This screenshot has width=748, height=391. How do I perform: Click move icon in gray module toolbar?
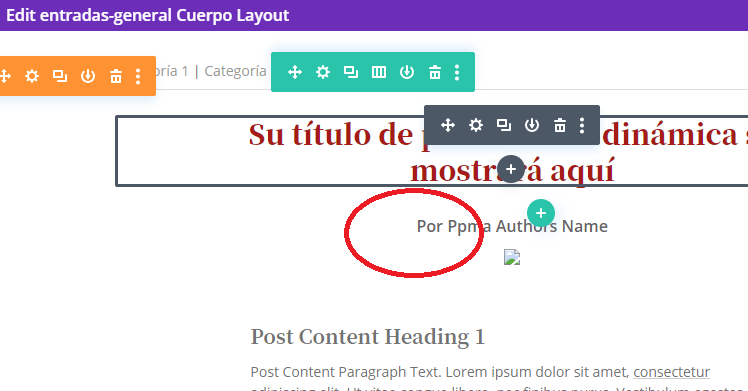[x=447, y=125]
